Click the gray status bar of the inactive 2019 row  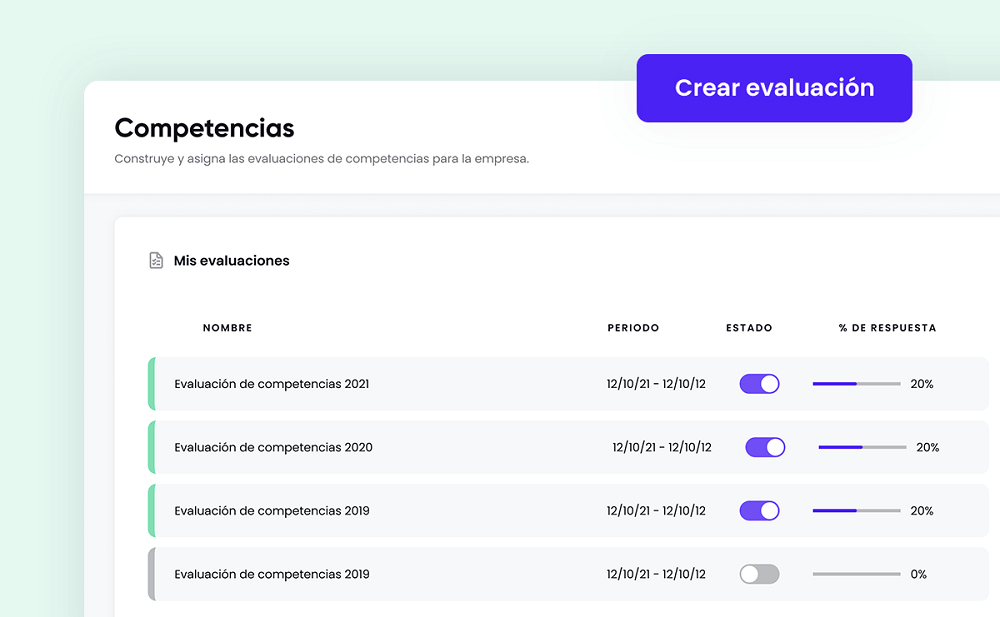152,574
